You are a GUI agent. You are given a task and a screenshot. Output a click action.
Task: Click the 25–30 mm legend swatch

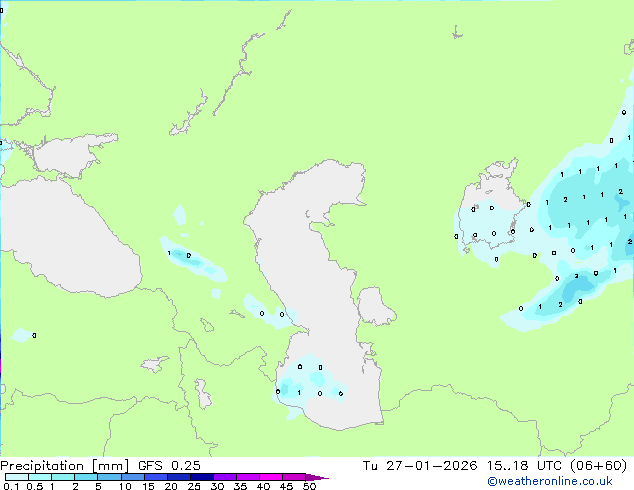(201, 477)
